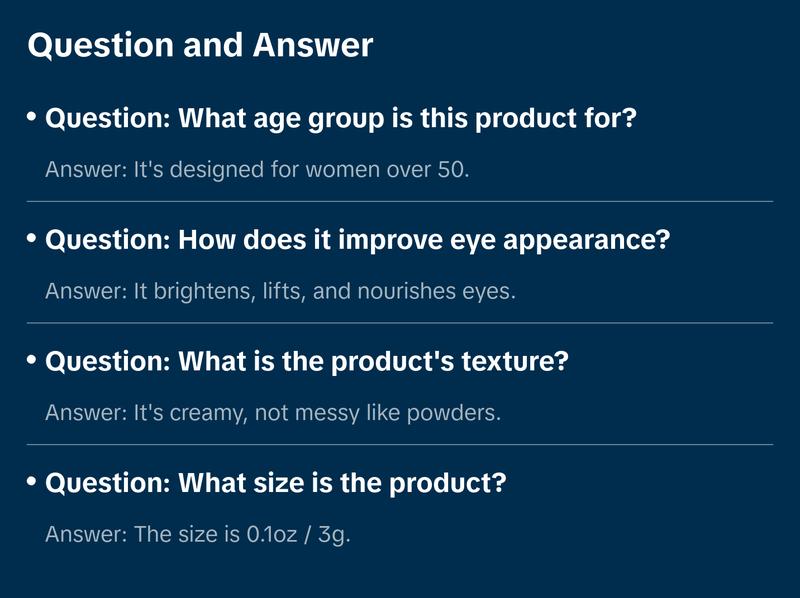The width and height of the screenshot is (800, 598).
Task: Select the question "What size is the product?"
Action: point(276,483)
